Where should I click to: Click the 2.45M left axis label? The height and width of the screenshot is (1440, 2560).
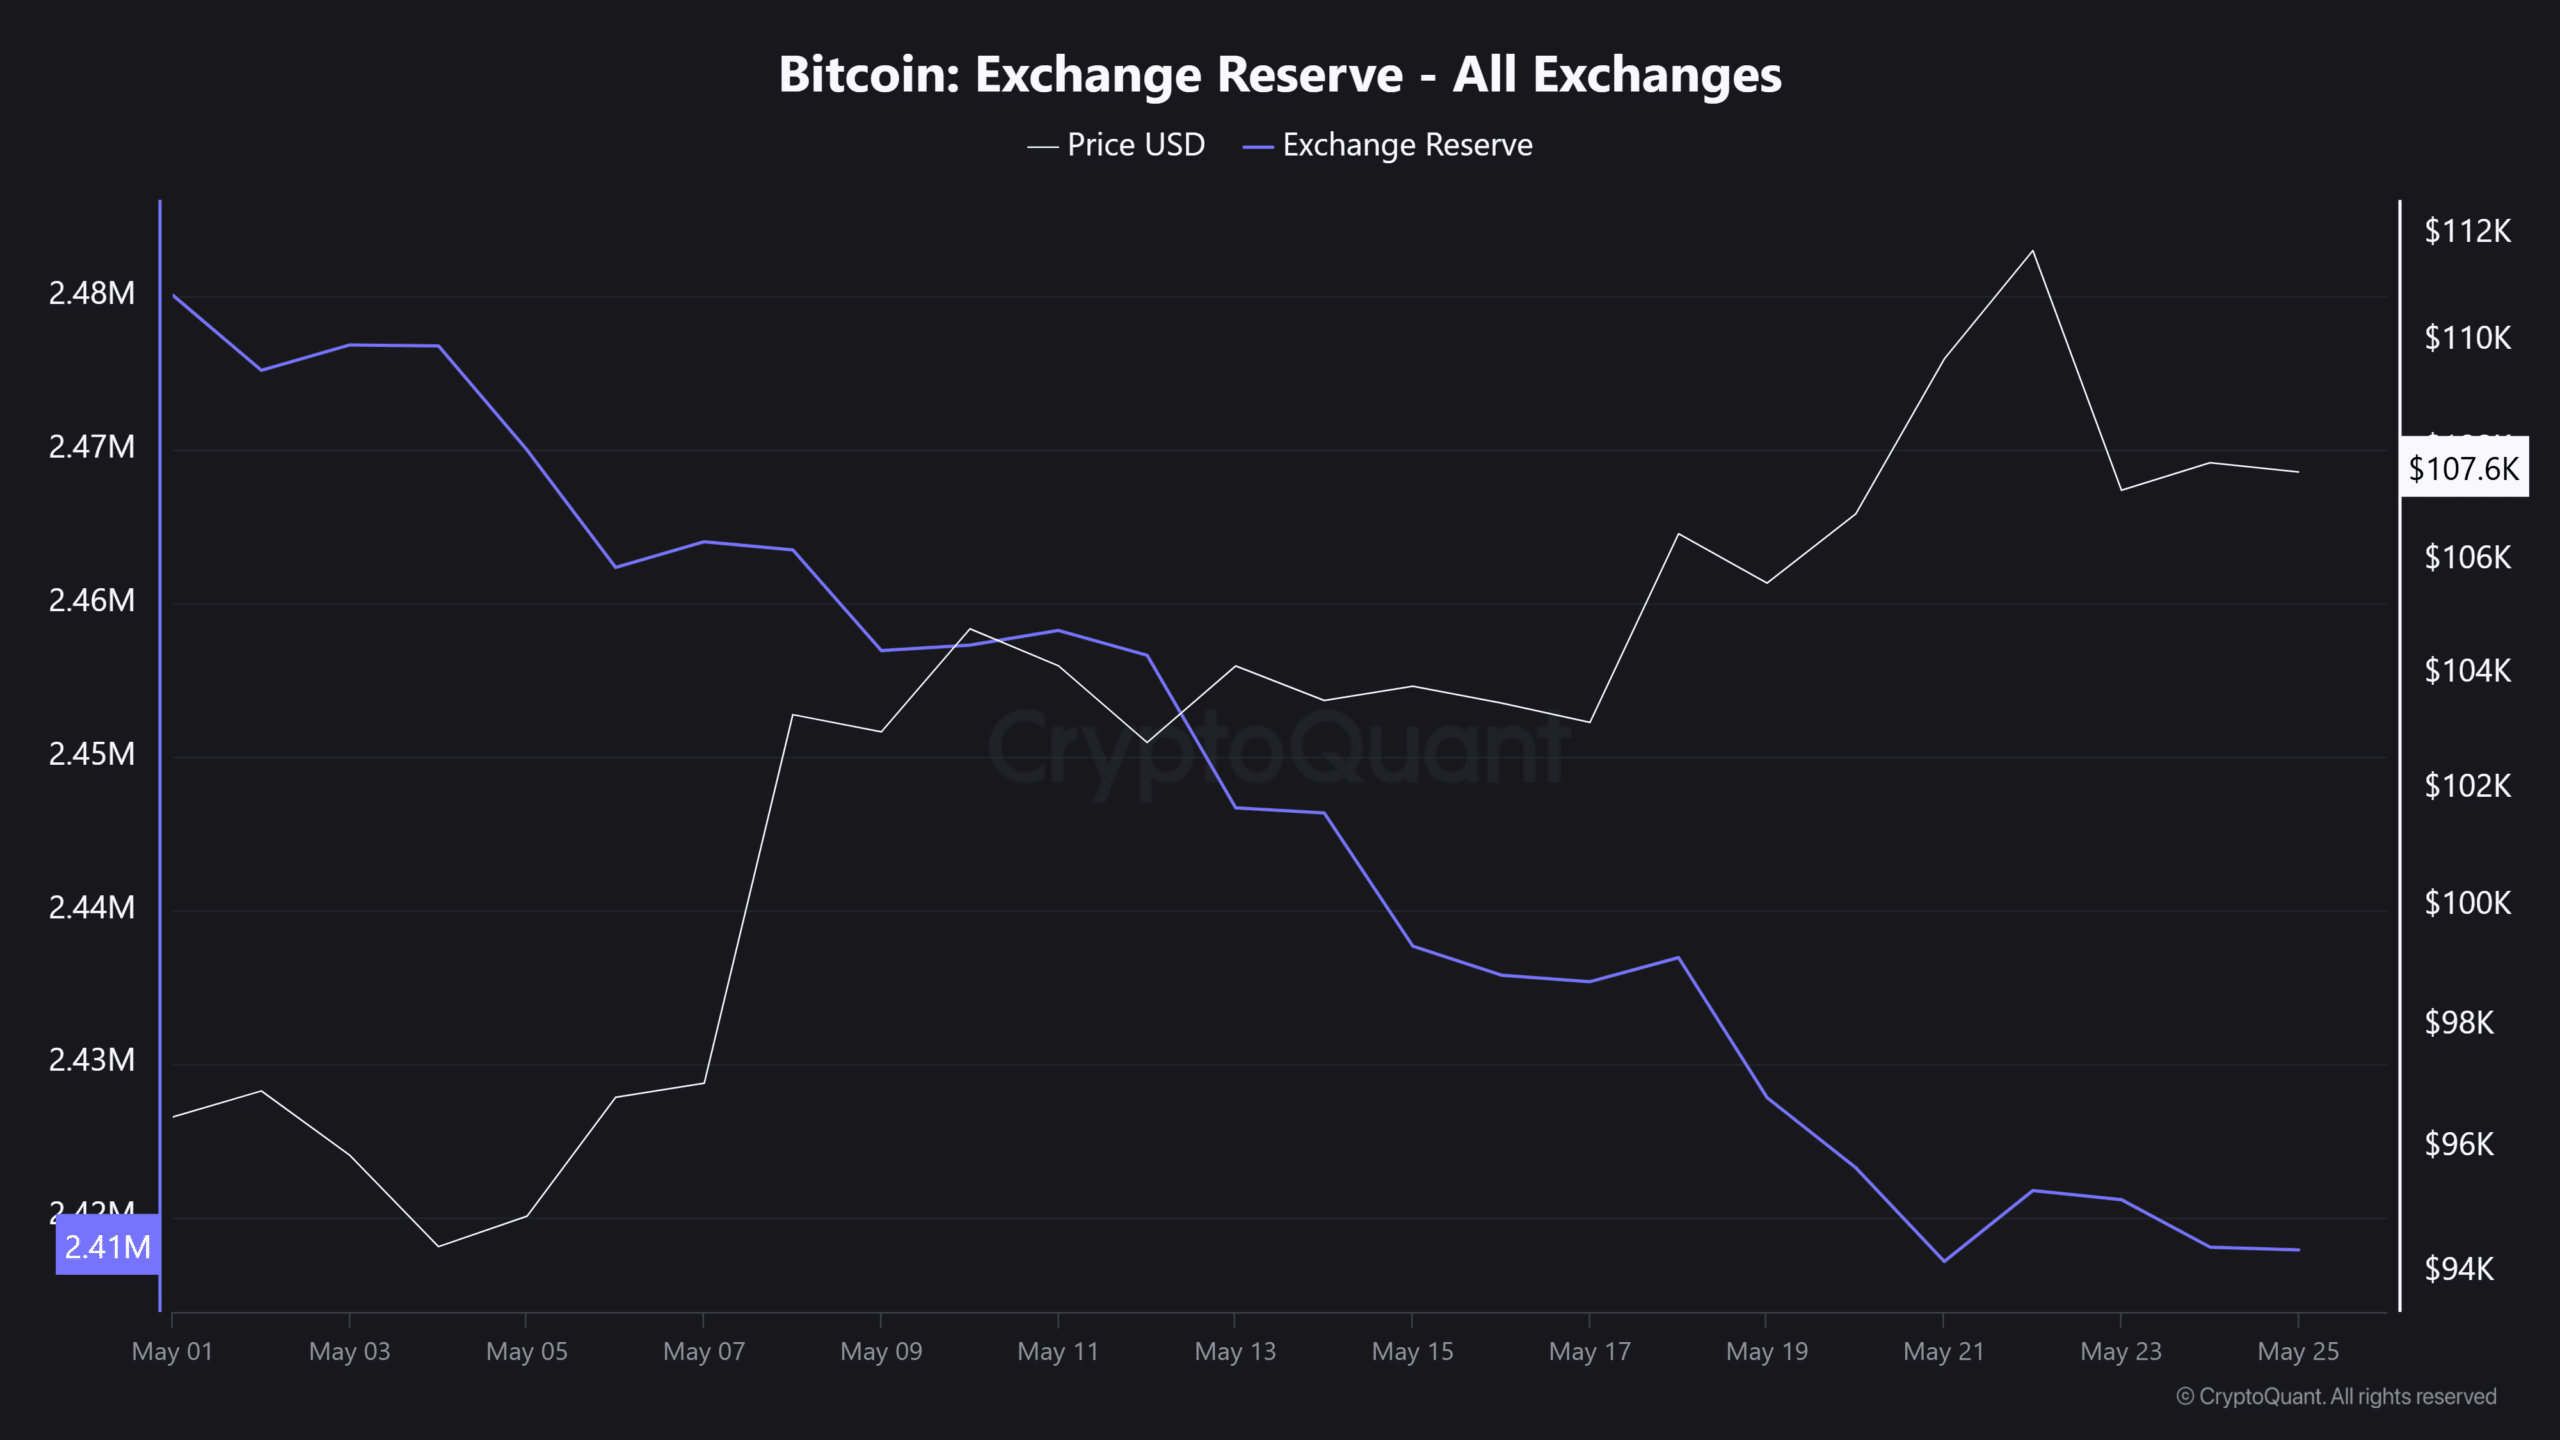(92, 753)
